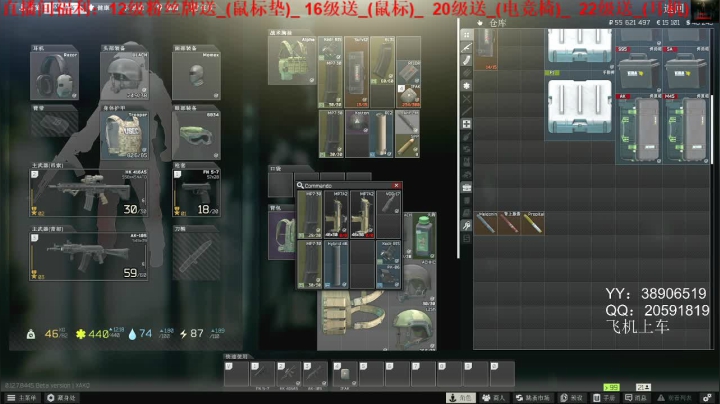Viewport: 720px width, 404px height.
Task: Filter stash by weapons using rifle icon
Action: (x=467, y=48)
